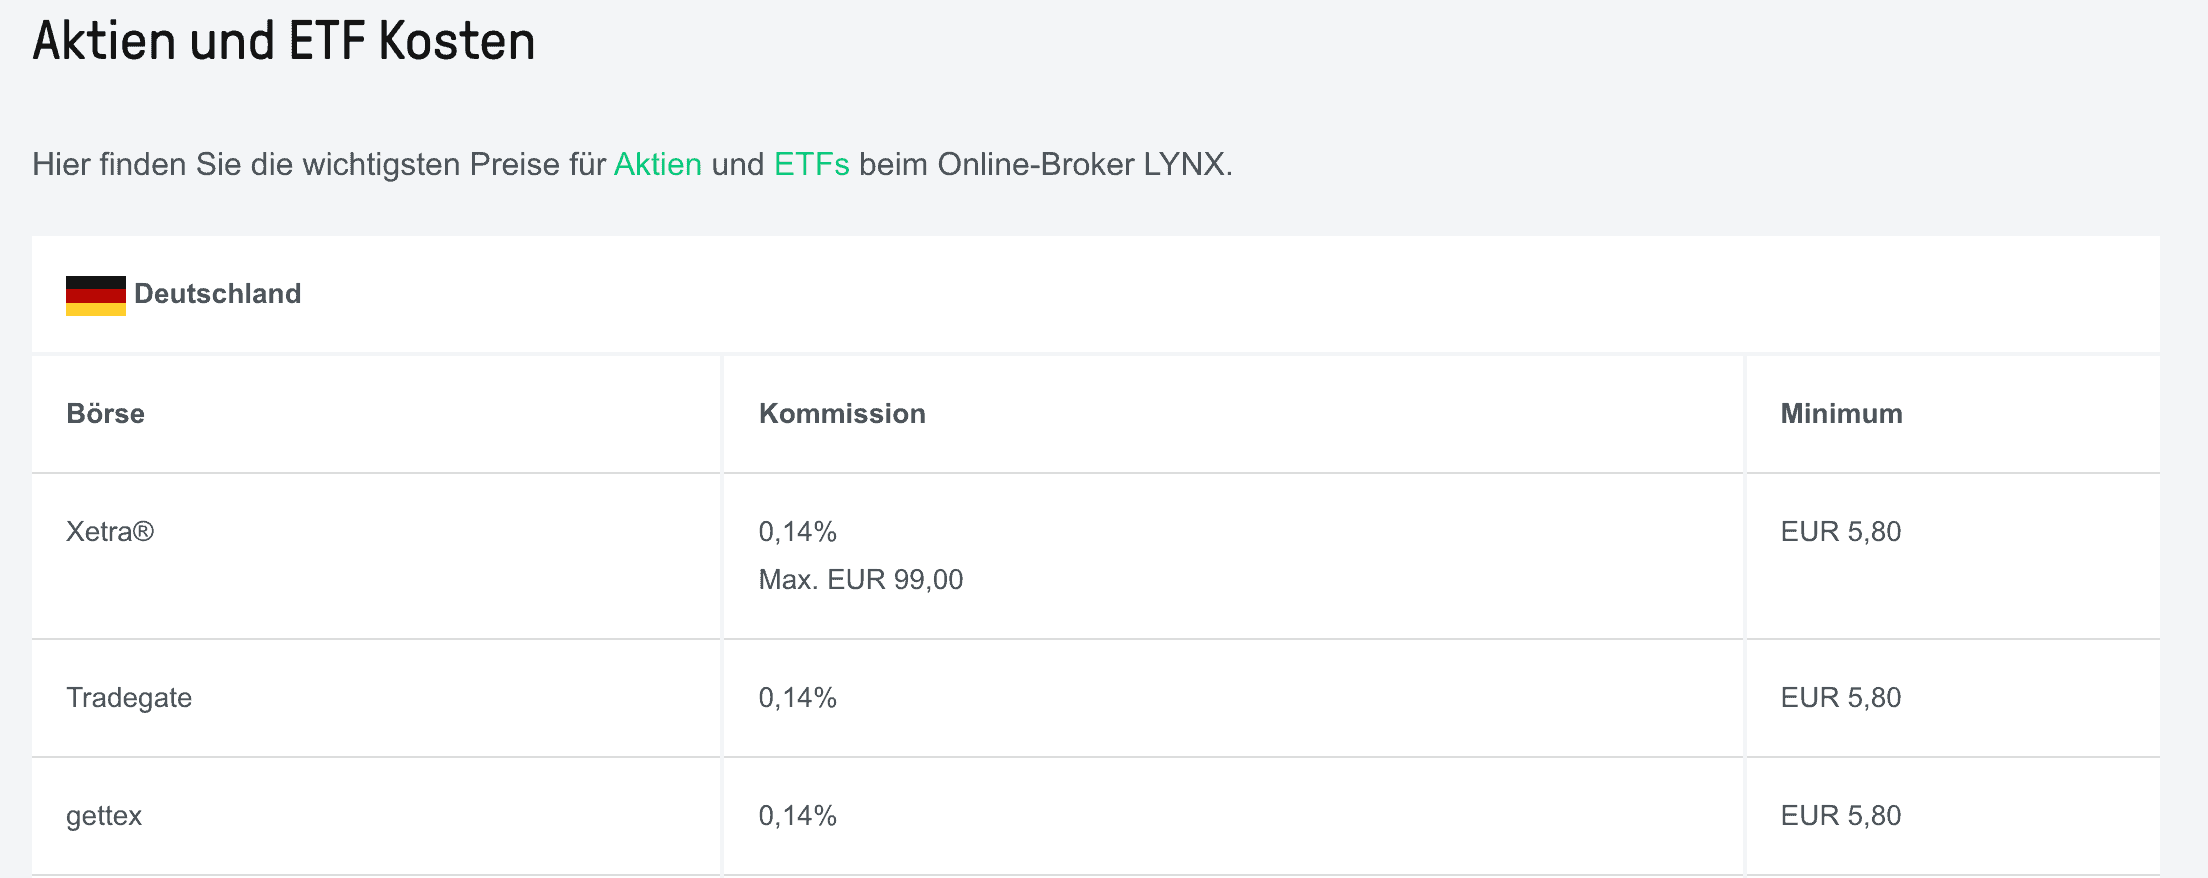Select the Tradegate exchange cell
Screen dimensions: 2208x878
[129, 698]
